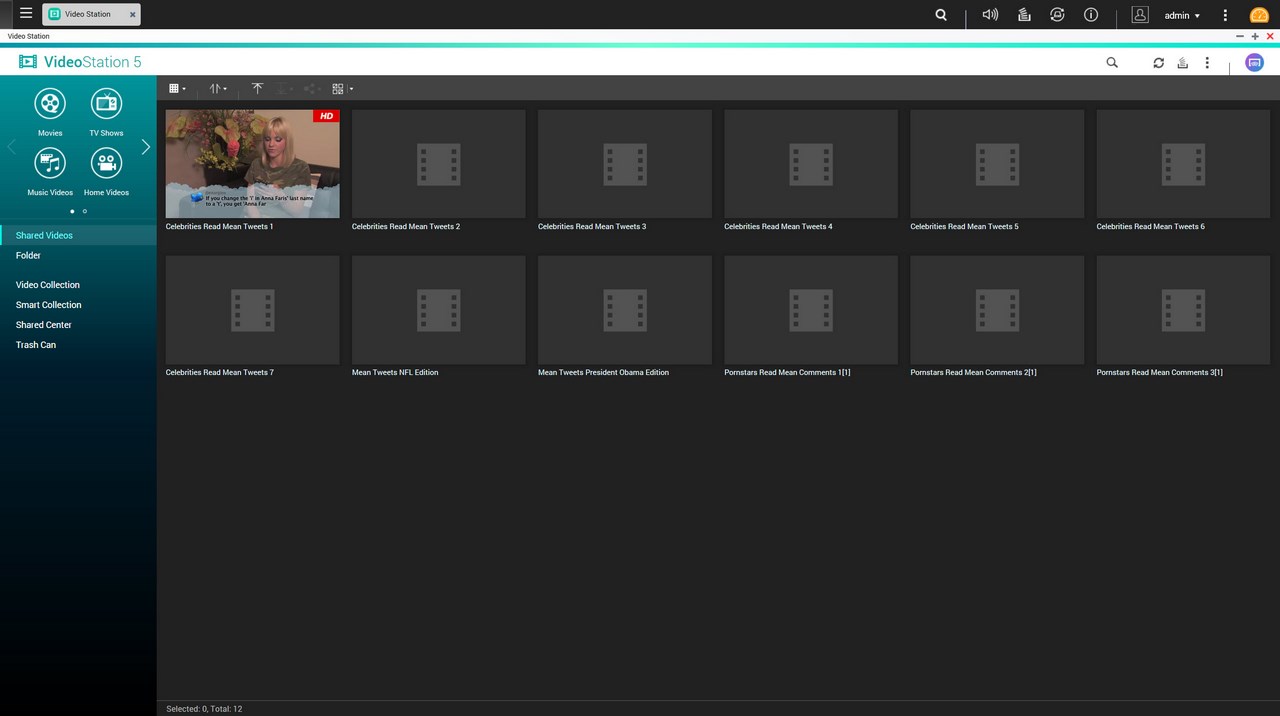Click the share toolbar icon
Screen dimensions: 1280x716
coord(312,89)
